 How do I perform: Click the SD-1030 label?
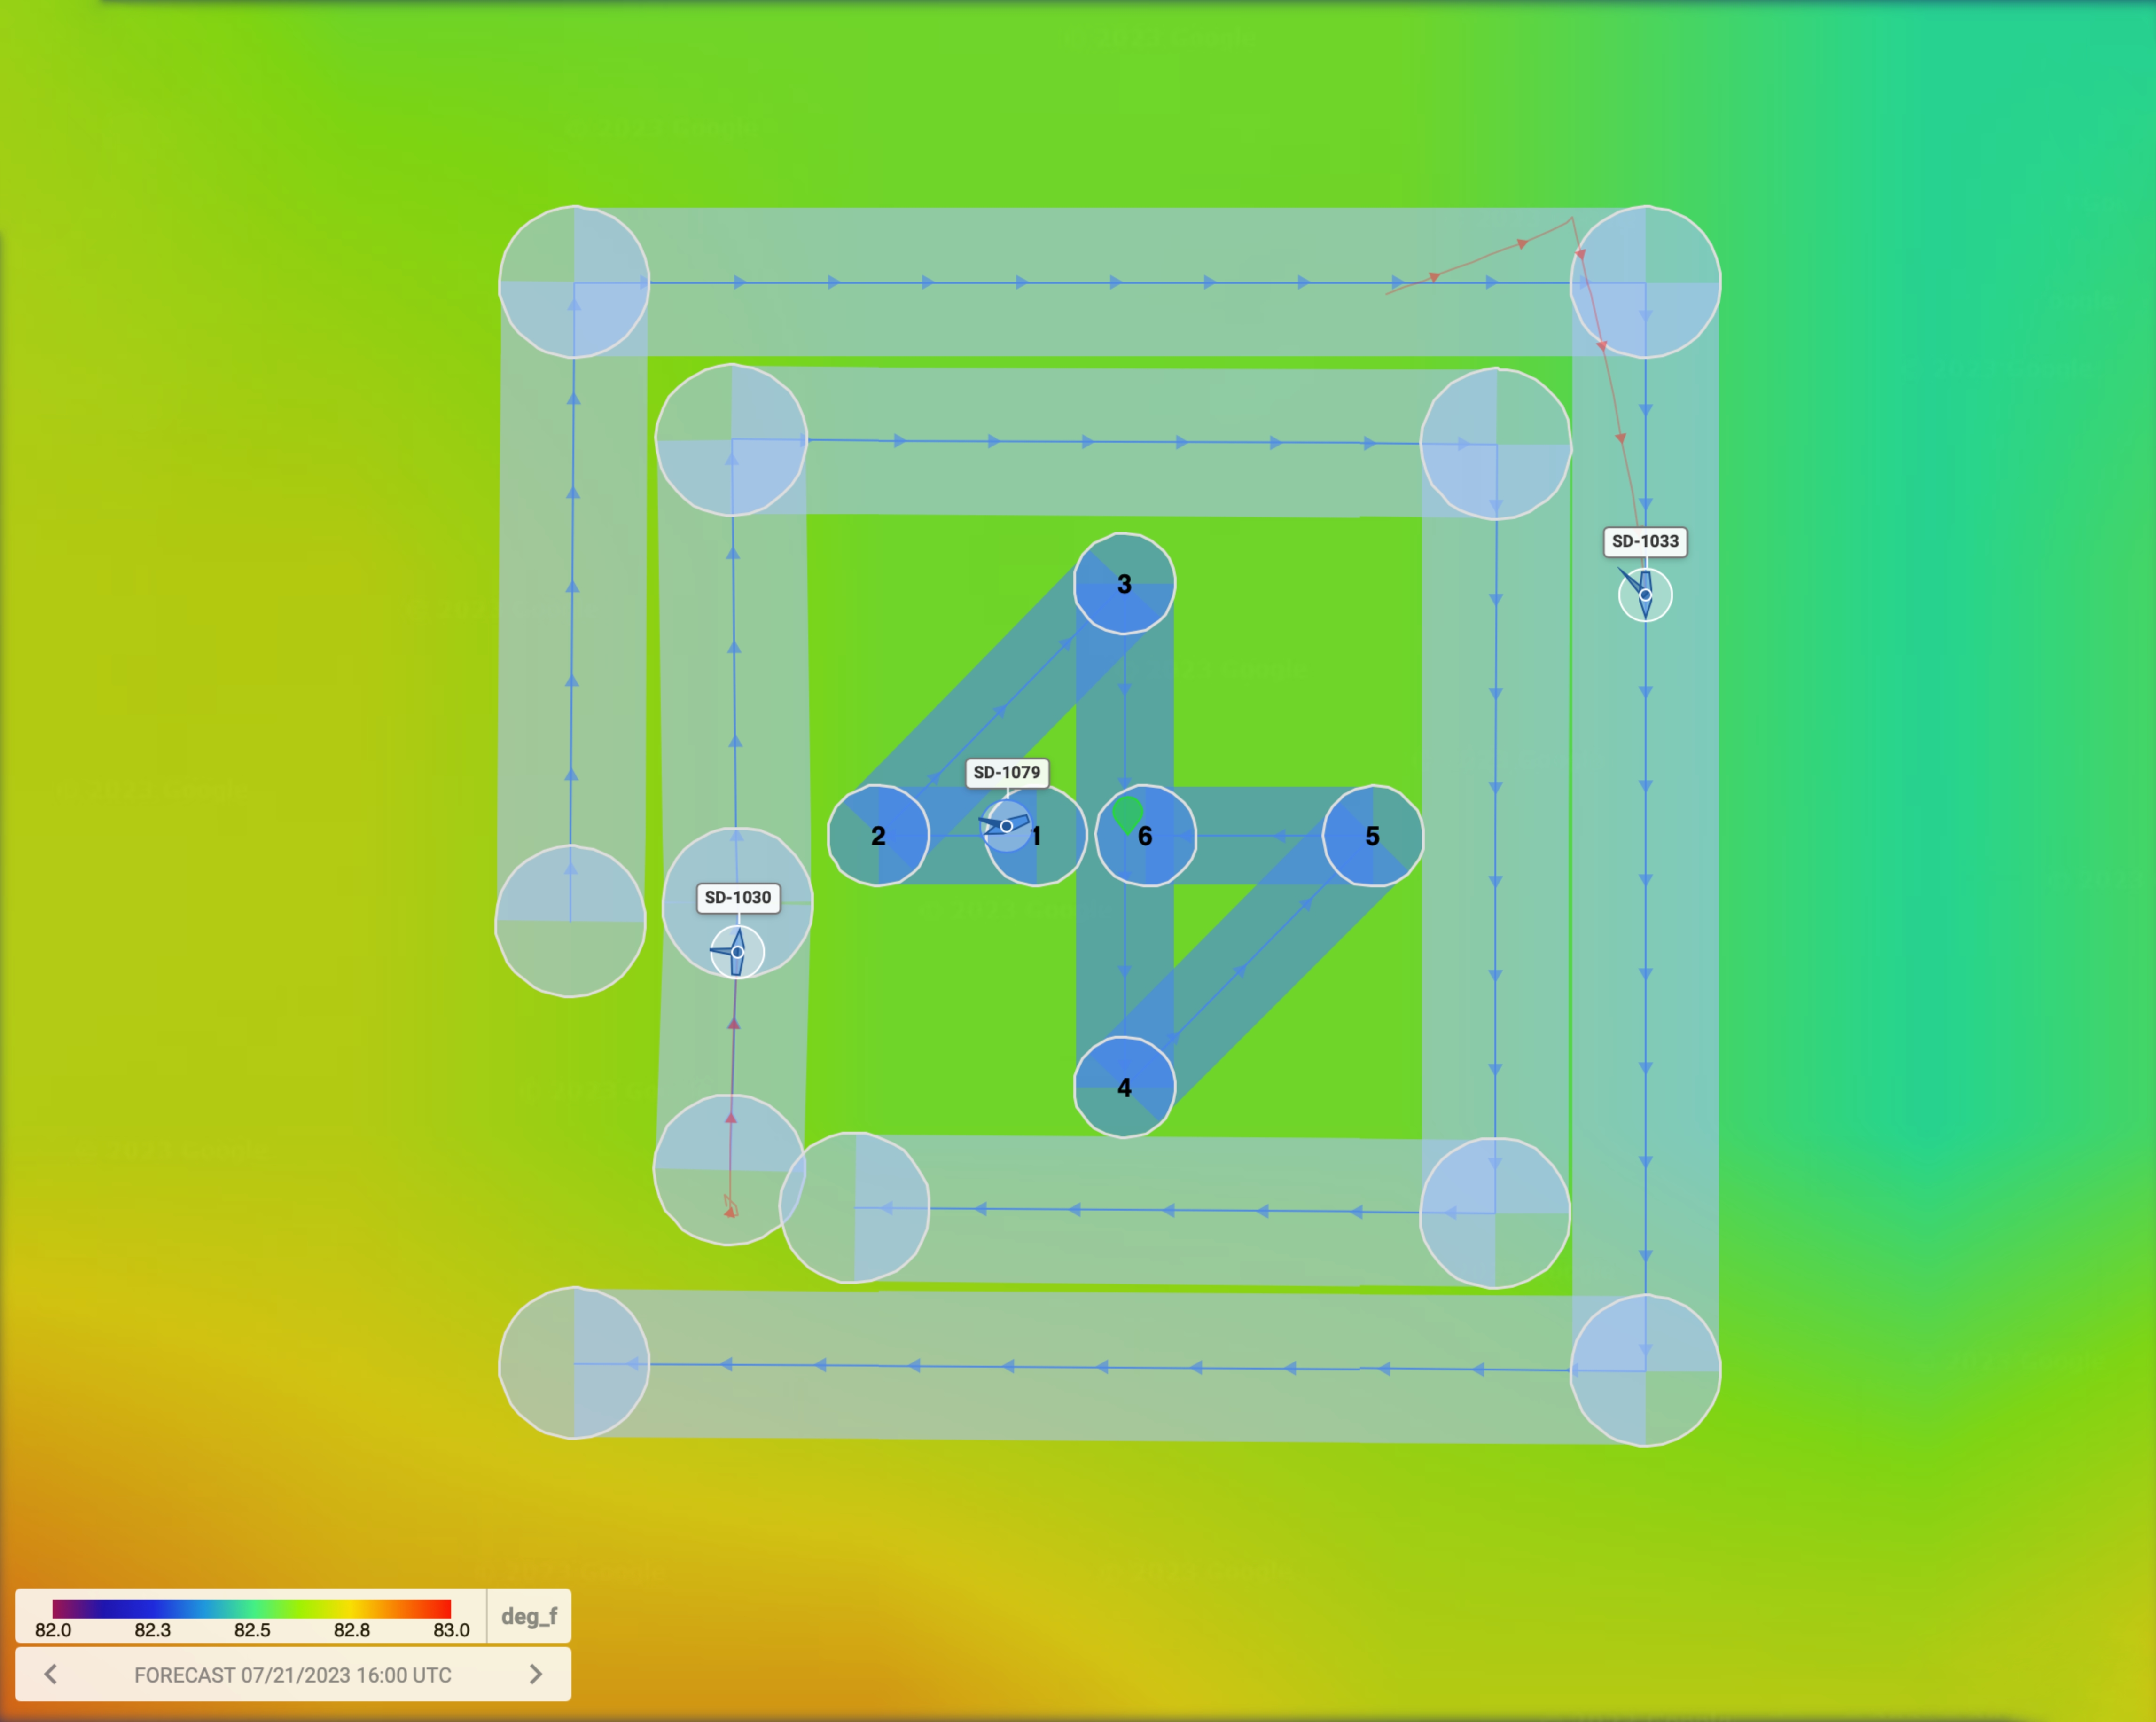pyautogui.click(x=738, y=897)
